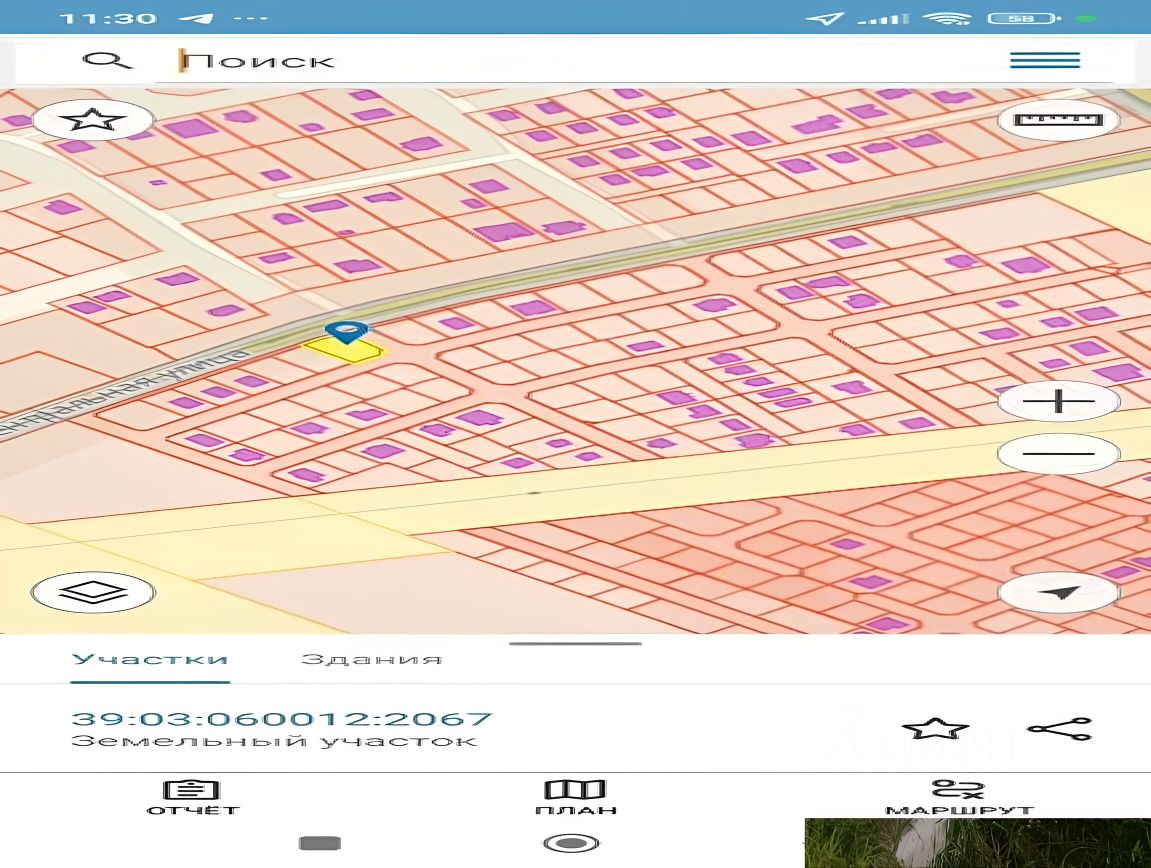This screenshot has width=1151, height=868.
Task: Zoom out with the minus button
Action: (x=1058, y=453)
